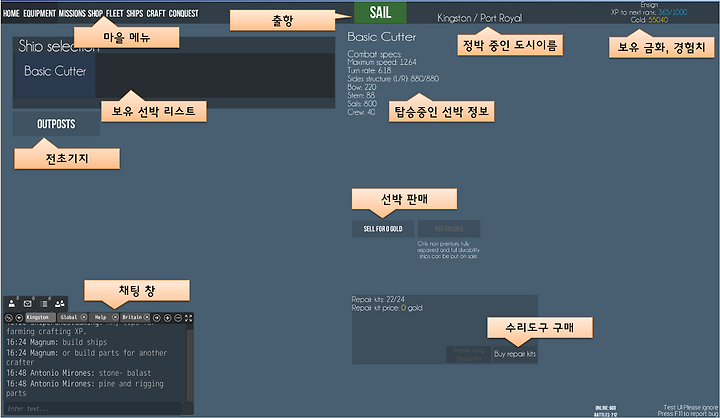720x418 pixels.
Task: Click the Gold 55040 value
Action: [x=649, y=20]
